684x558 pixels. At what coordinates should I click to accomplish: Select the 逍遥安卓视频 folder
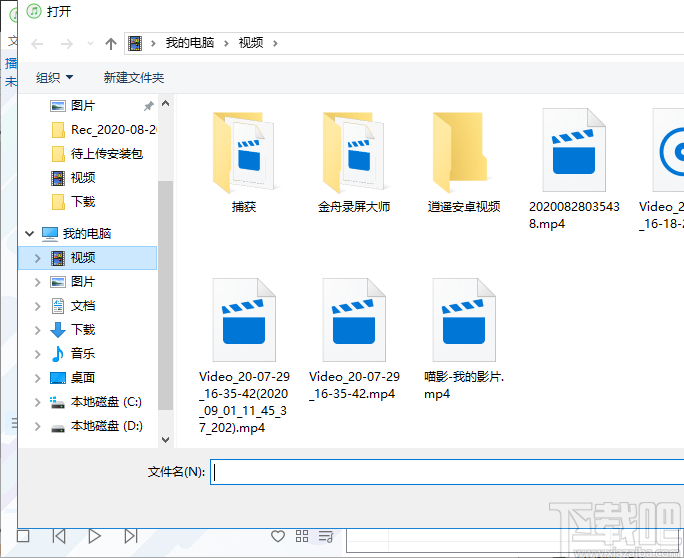[464, 161]
